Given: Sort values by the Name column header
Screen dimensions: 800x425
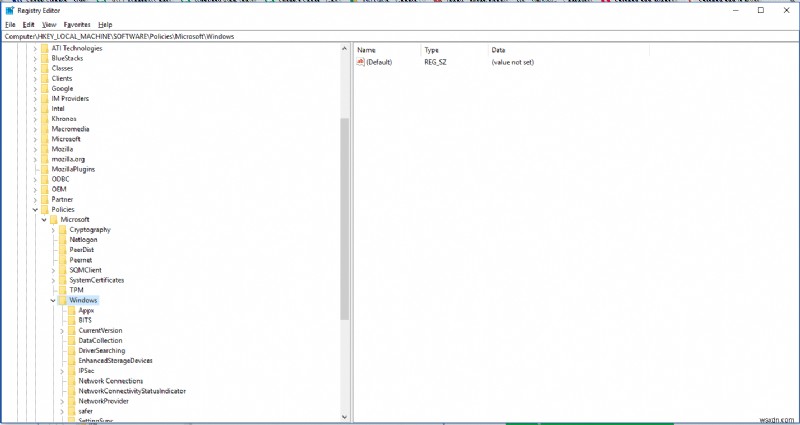Looking at the screenshot, I should point(366,49).
